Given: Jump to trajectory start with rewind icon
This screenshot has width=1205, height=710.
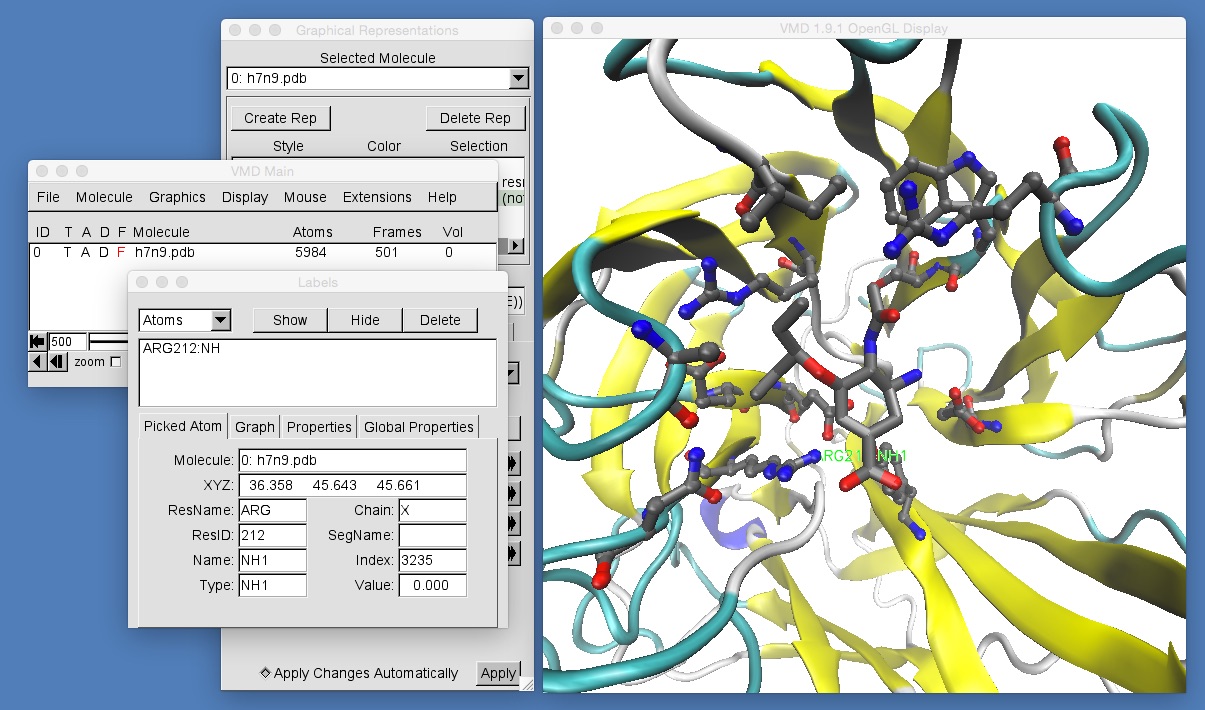Looking at the screenshot, I should click(38, 341).
